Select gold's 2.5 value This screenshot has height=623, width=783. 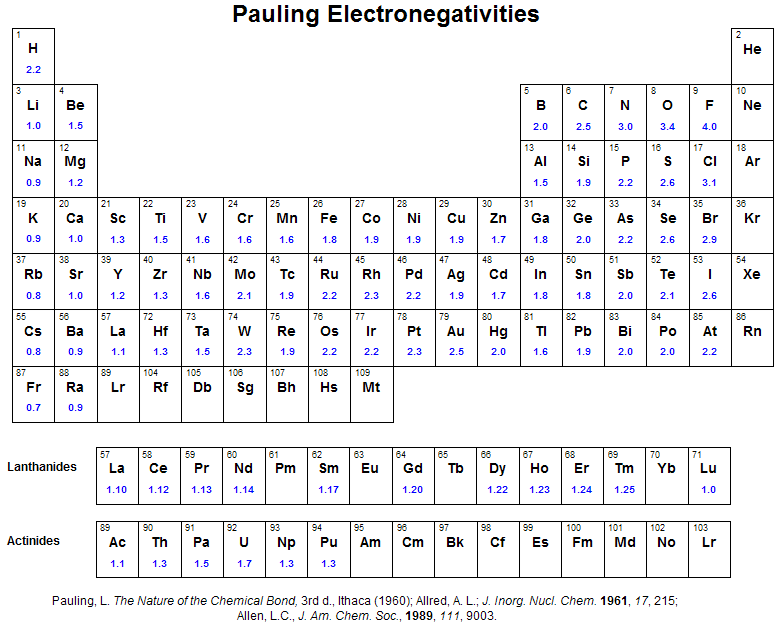(x=456, y=351)
